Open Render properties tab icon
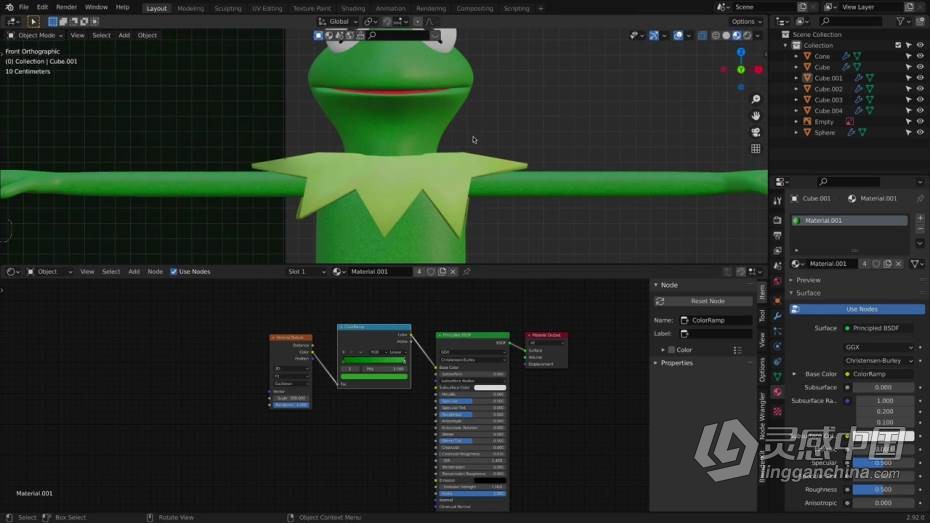This screenshot has height=523, width=930. click(x=778, y=220)
